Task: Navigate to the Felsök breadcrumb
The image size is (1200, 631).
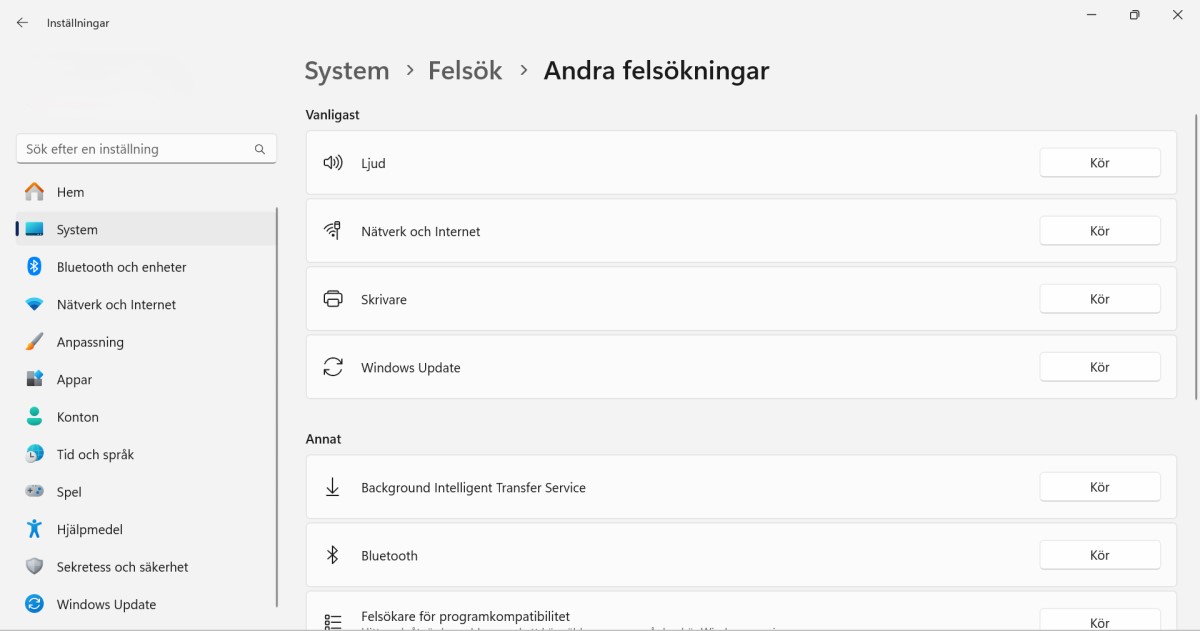Action: click(465, 71)
